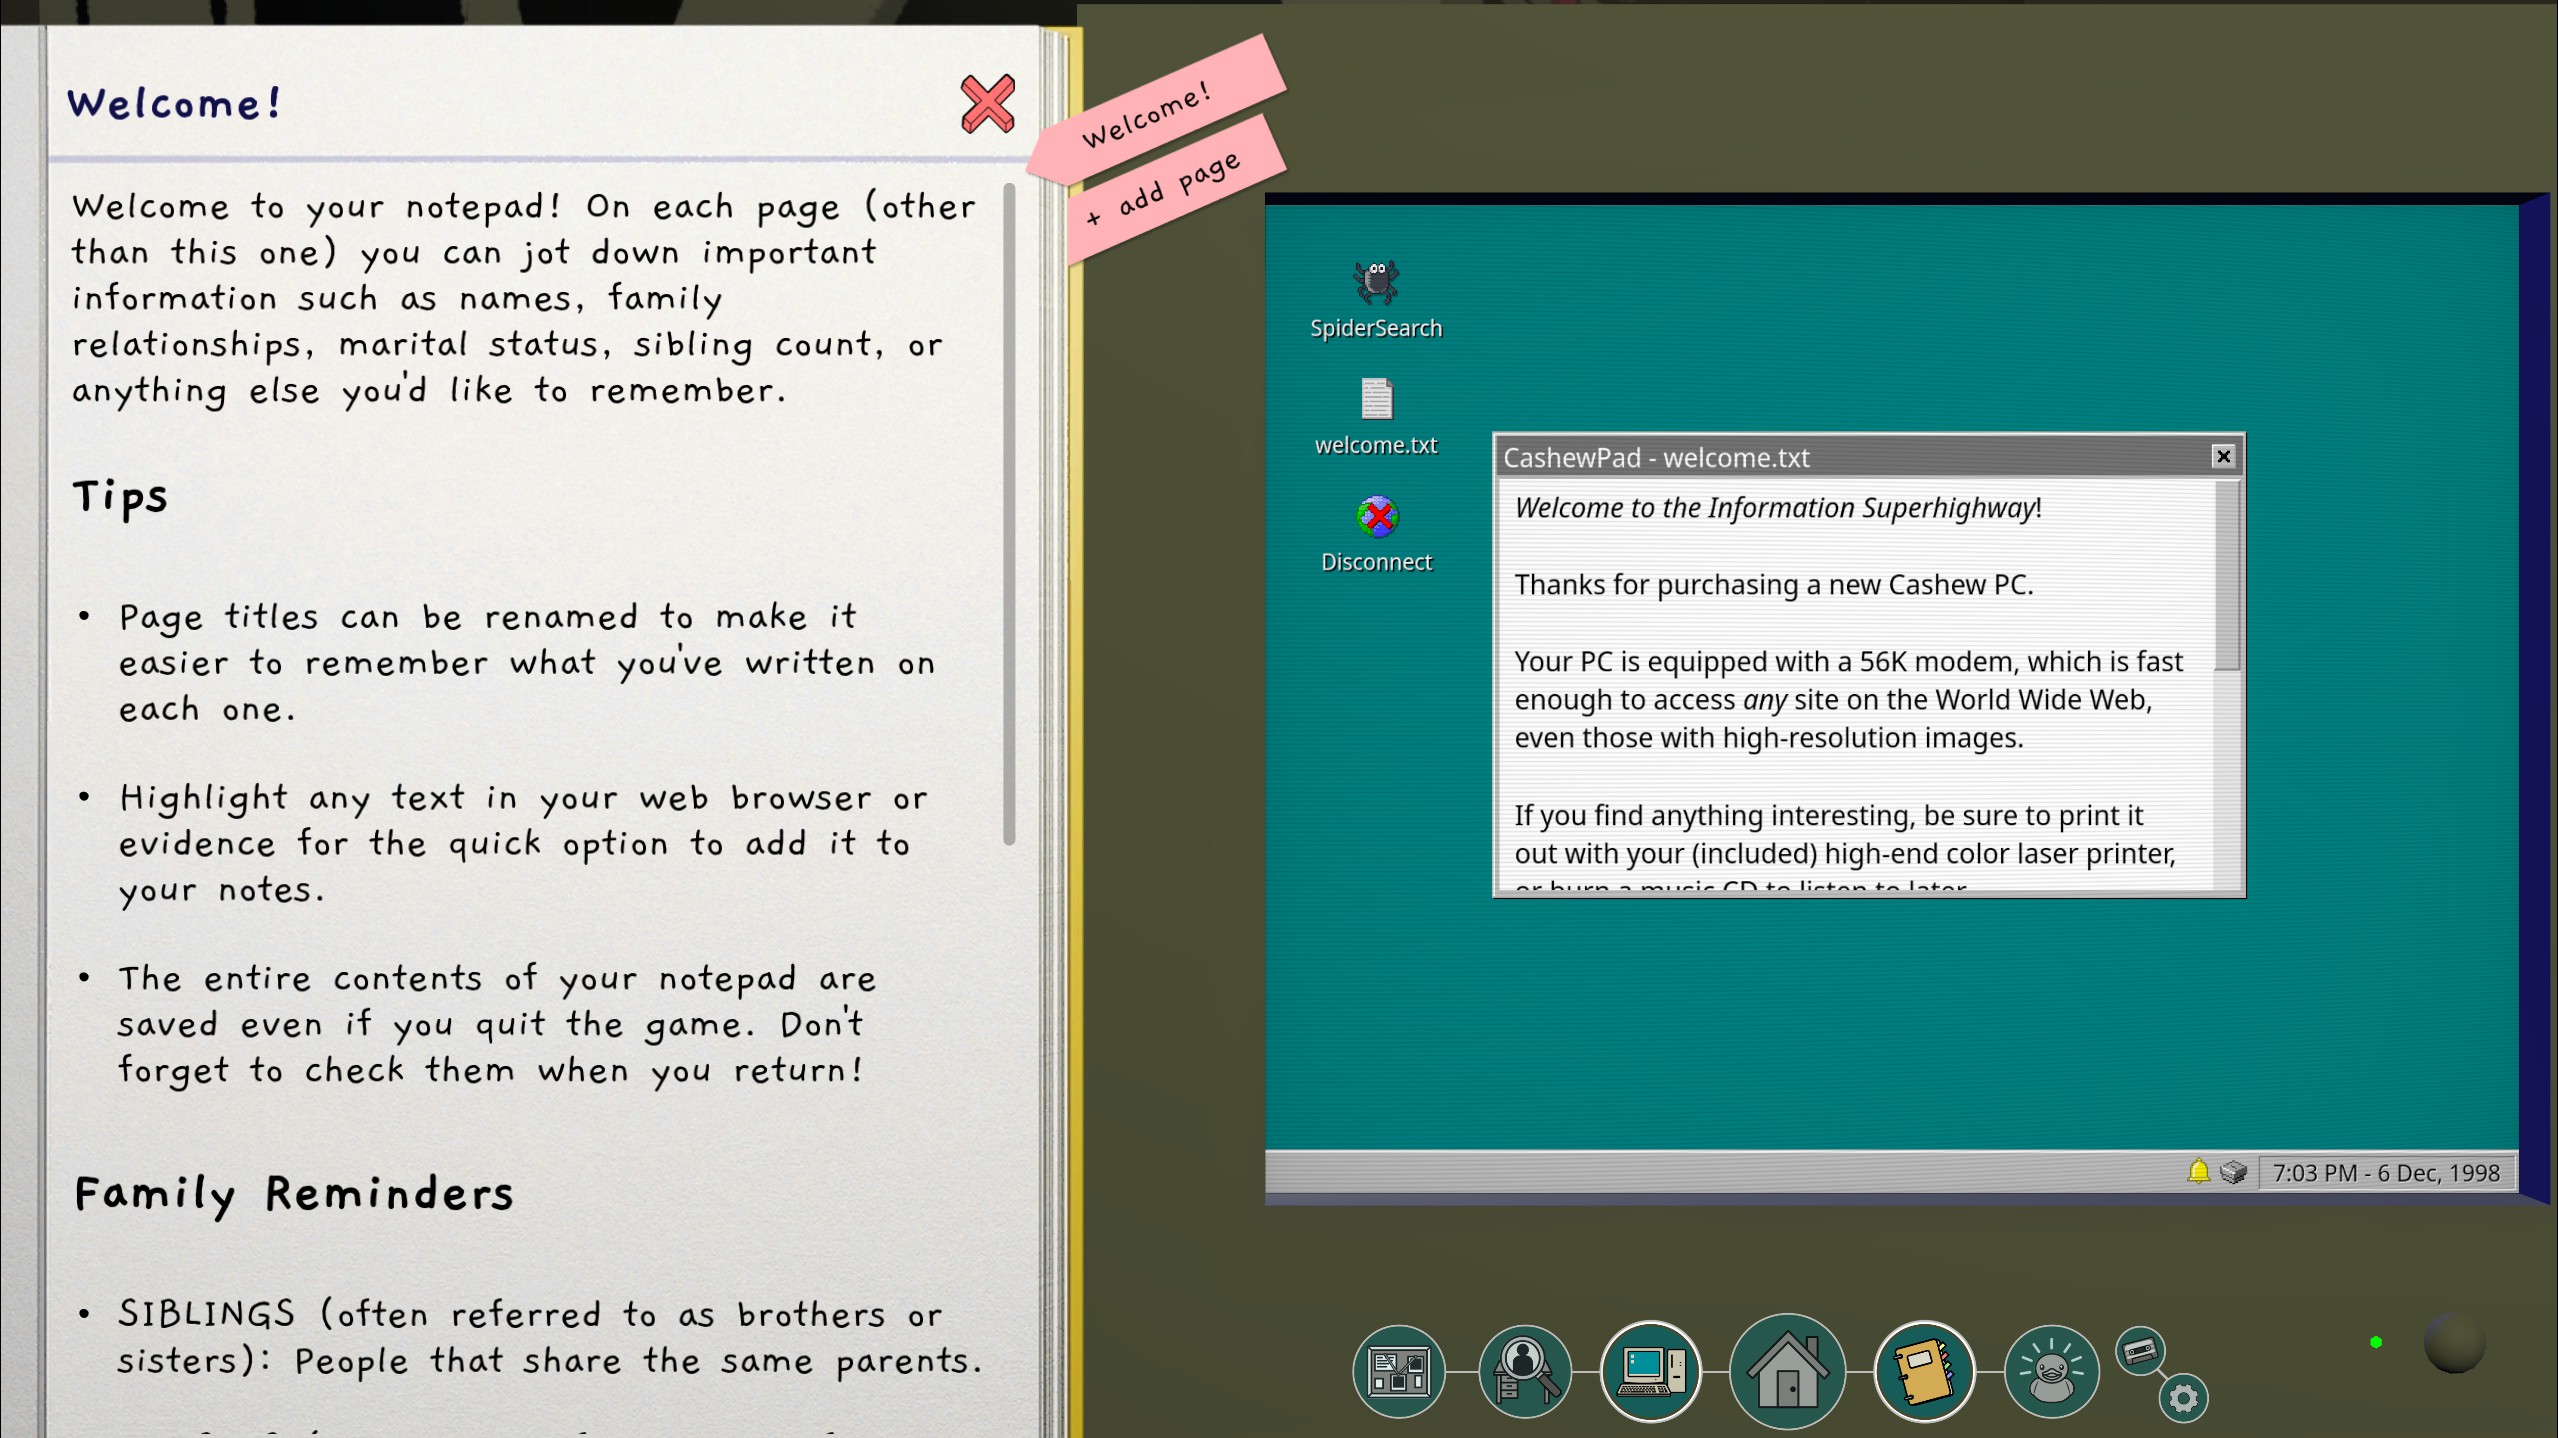
Task: Open the cassette tape music icon
Action: click(2139, 1352)
